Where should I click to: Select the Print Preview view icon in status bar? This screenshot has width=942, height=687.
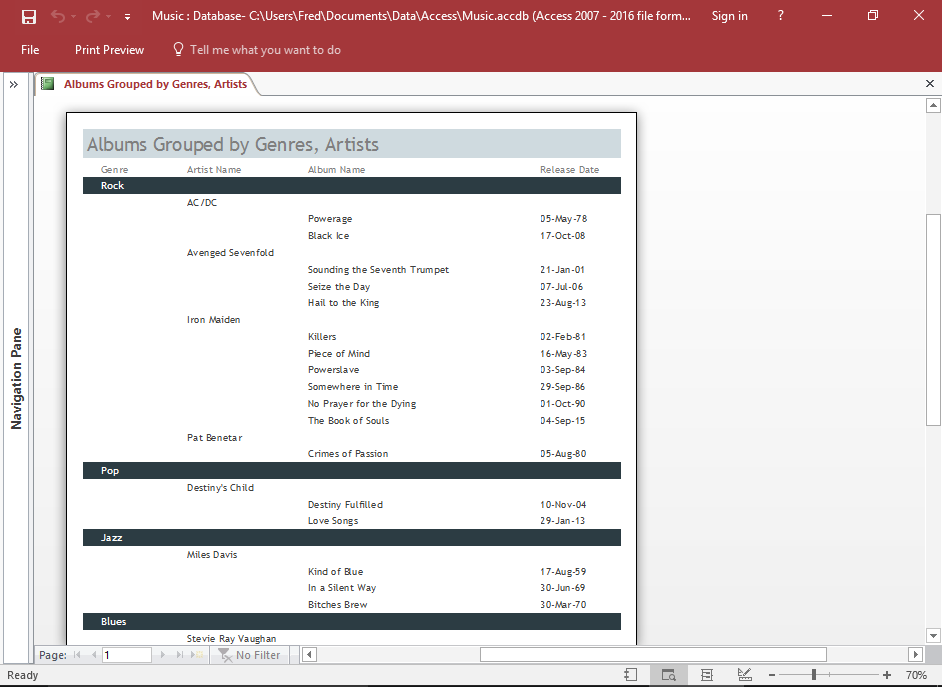point(668,675)
